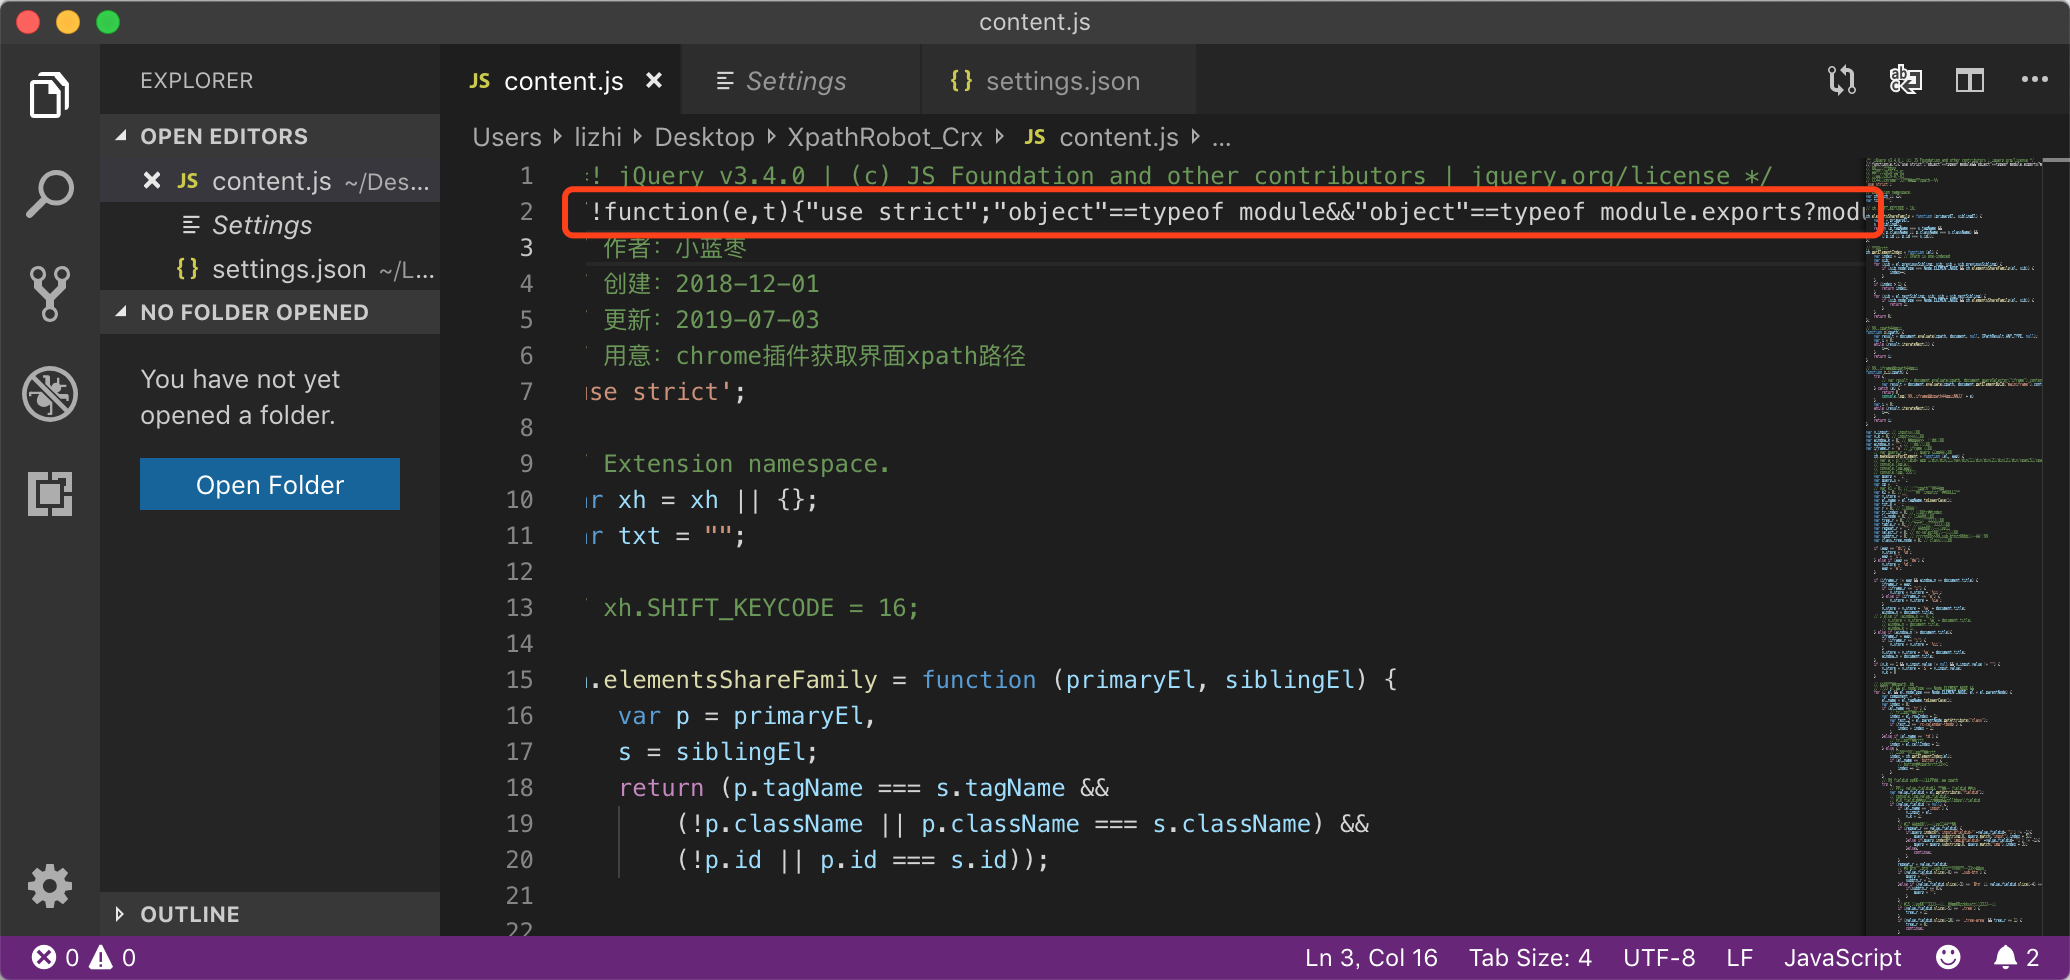Click Ln 3, Col 16 in status bar
Viewport: 2070px width, 980px height.
pos(1371,958)
